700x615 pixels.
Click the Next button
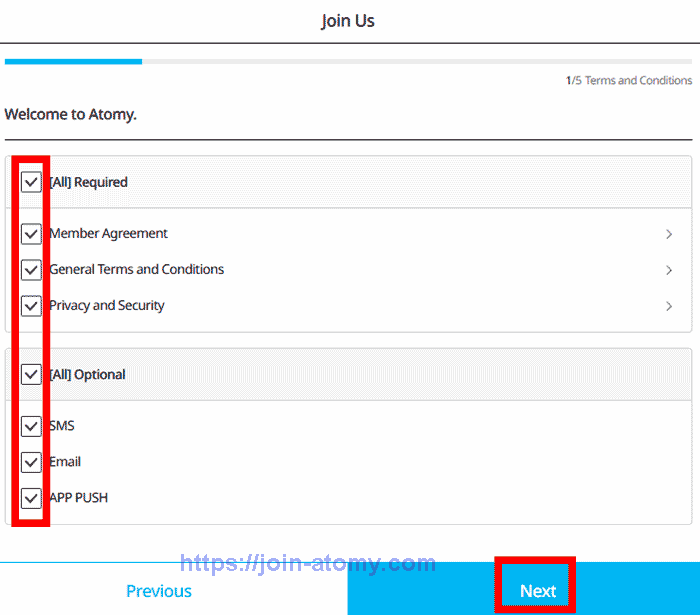pyautogui.click(x=537, y=590)
